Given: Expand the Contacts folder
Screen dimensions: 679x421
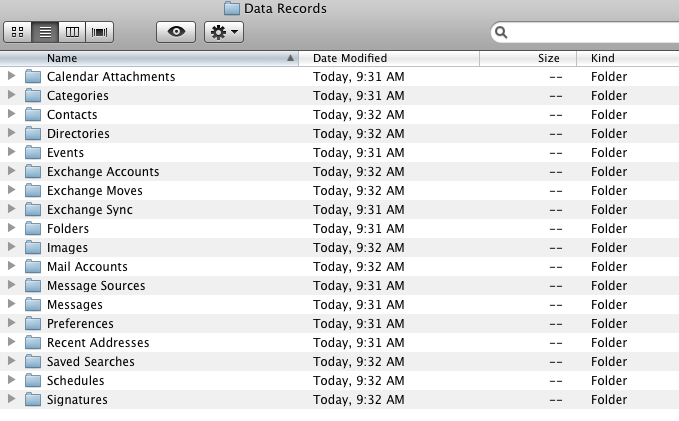Looking at the screenshot, I should tap(12, 114).
